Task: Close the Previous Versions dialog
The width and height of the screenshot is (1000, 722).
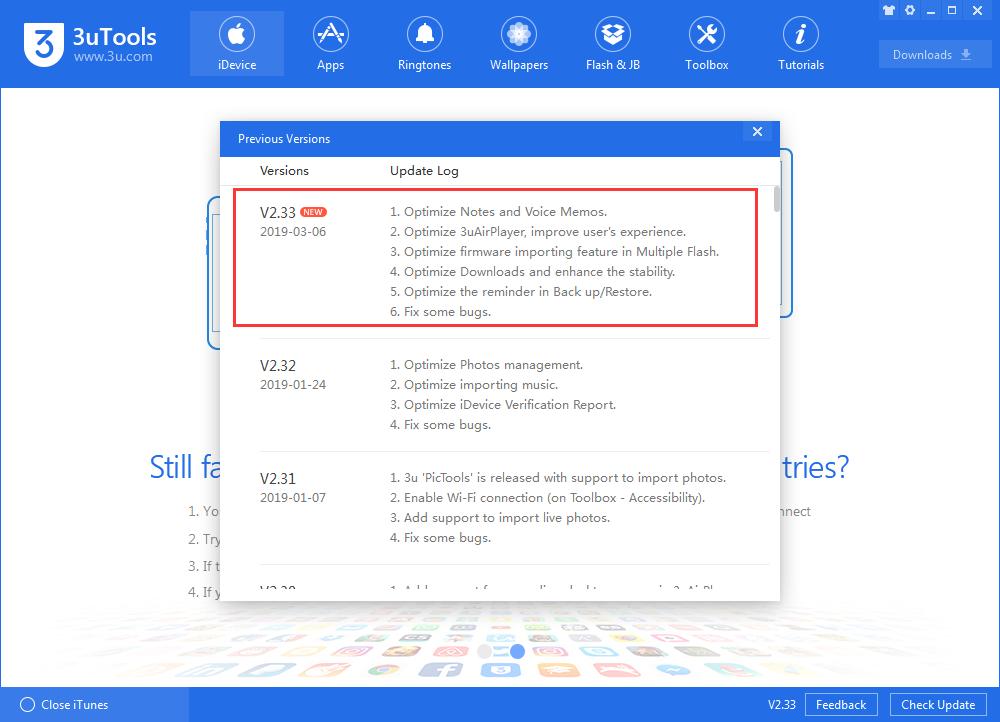Action: point(758,131)
